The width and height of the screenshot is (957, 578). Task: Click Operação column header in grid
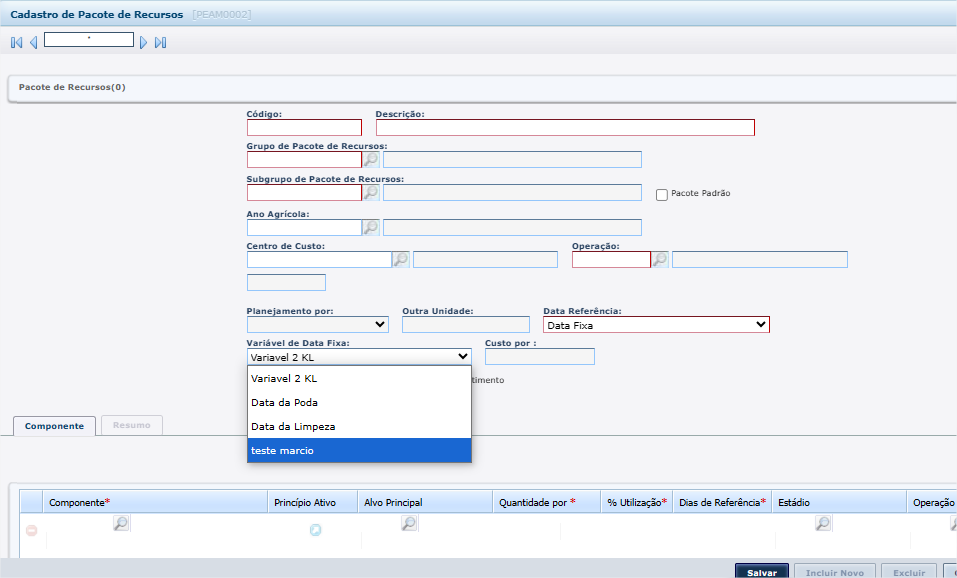[x=933, y=502]
